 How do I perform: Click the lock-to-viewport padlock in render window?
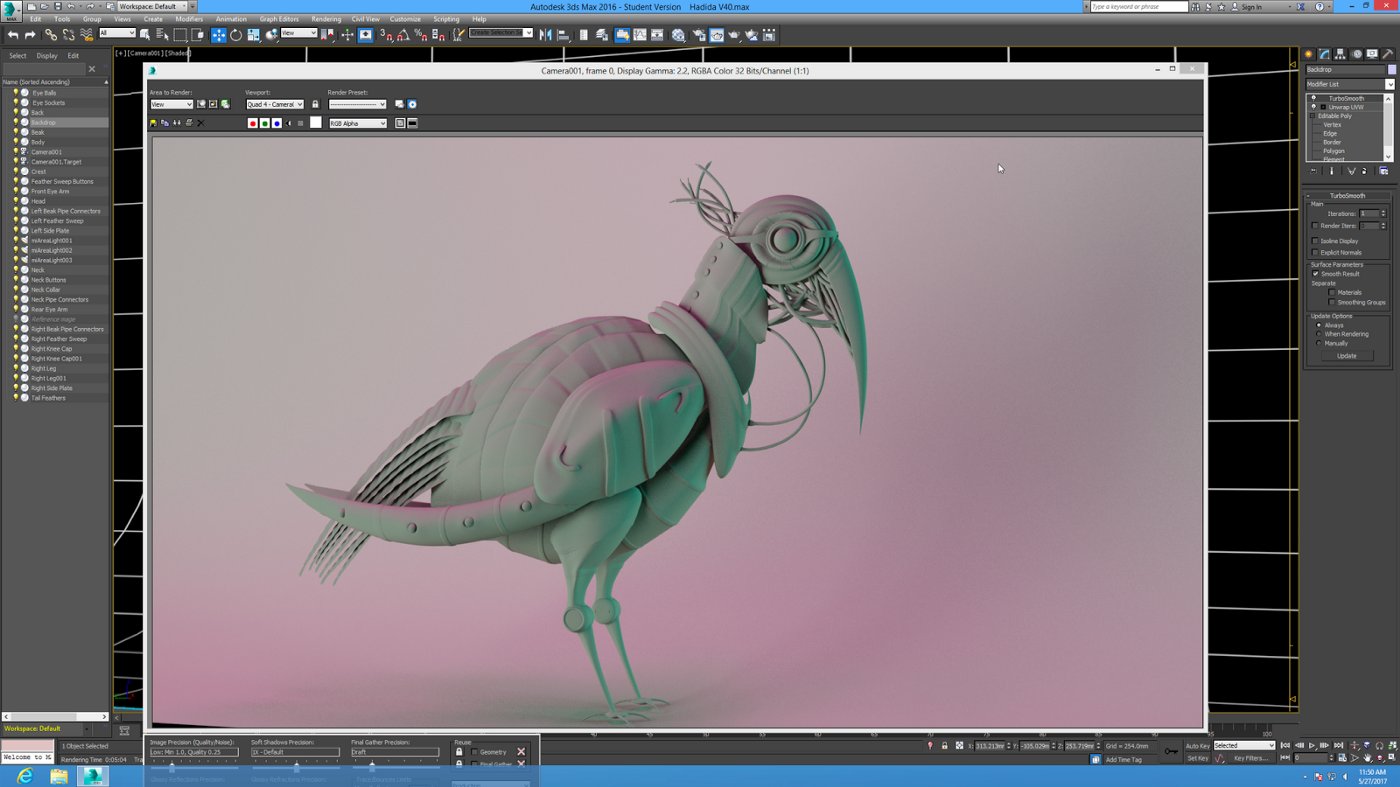coord(315,104)
